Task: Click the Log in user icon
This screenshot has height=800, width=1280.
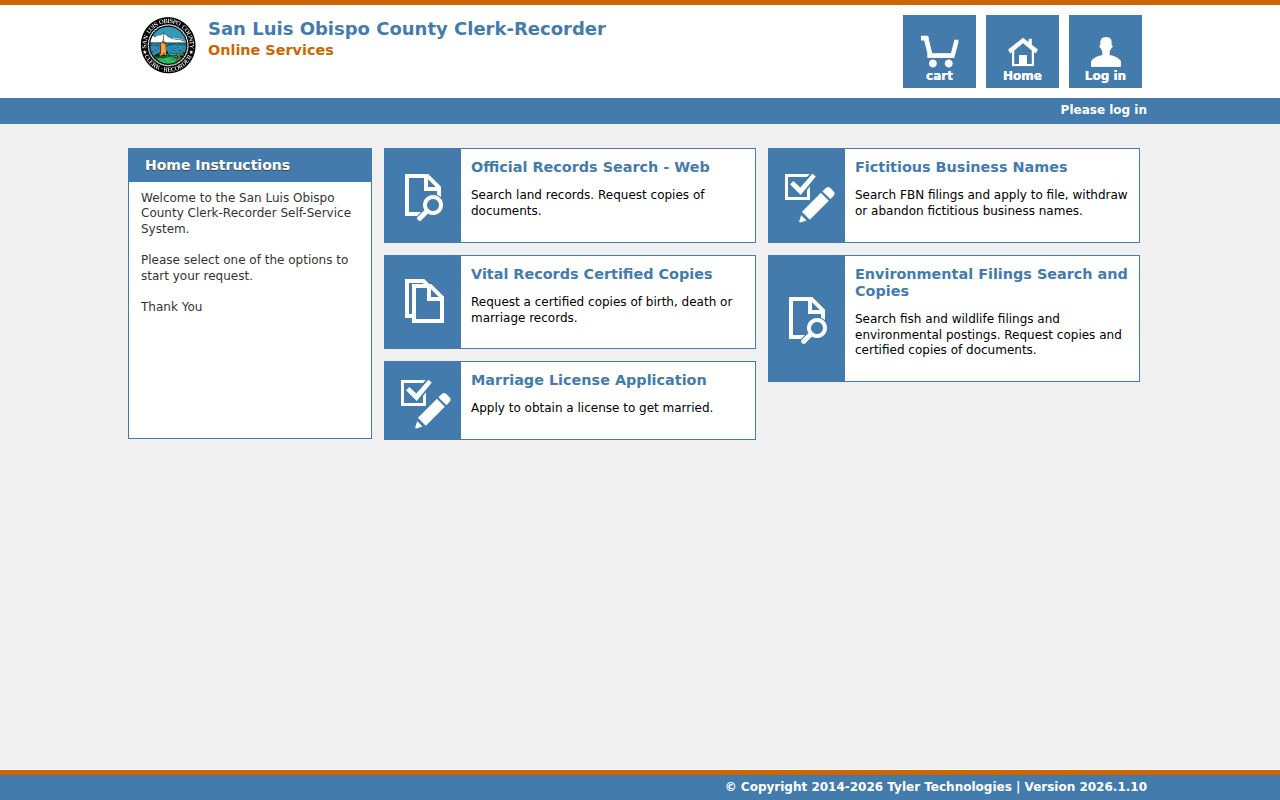Action: (1105, 51)
